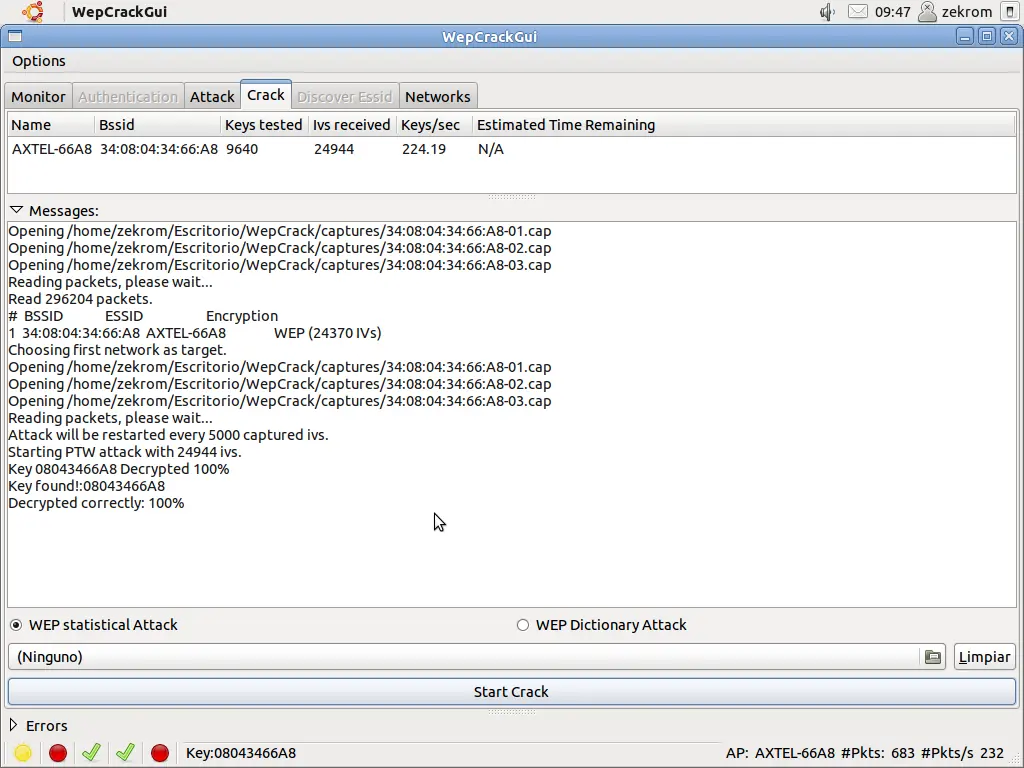This screenshot has height=768, width=1024.
Task: Click the disabled Authentication tab
Action: [x=128, y=97]
